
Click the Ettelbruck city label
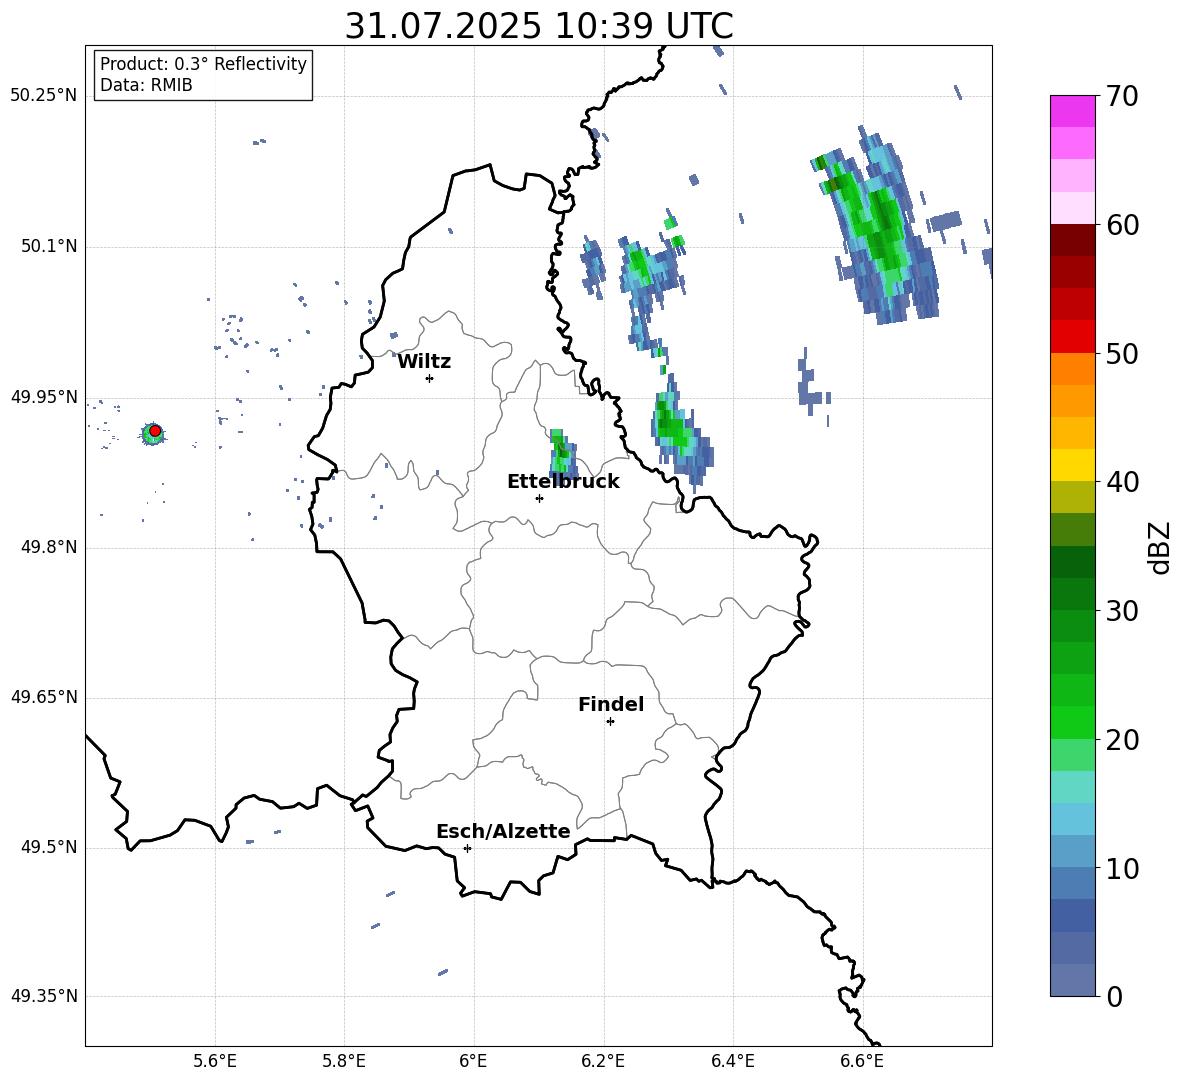[x=563, y=482]
